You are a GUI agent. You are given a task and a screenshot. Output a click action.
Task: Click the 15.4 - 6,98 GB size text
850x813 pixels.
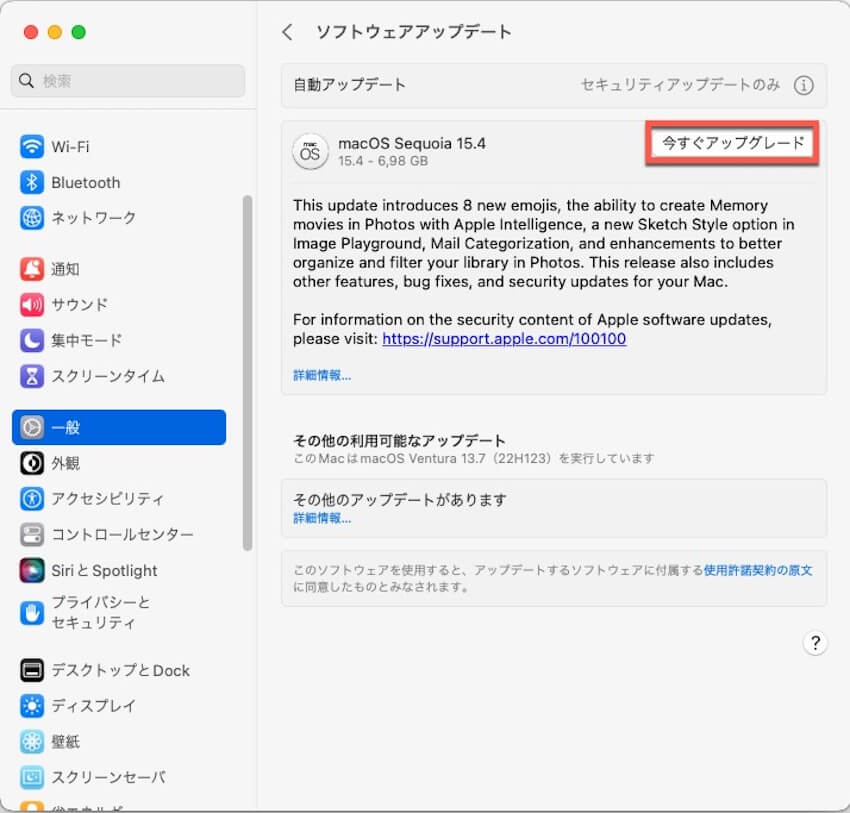point(383,161)
